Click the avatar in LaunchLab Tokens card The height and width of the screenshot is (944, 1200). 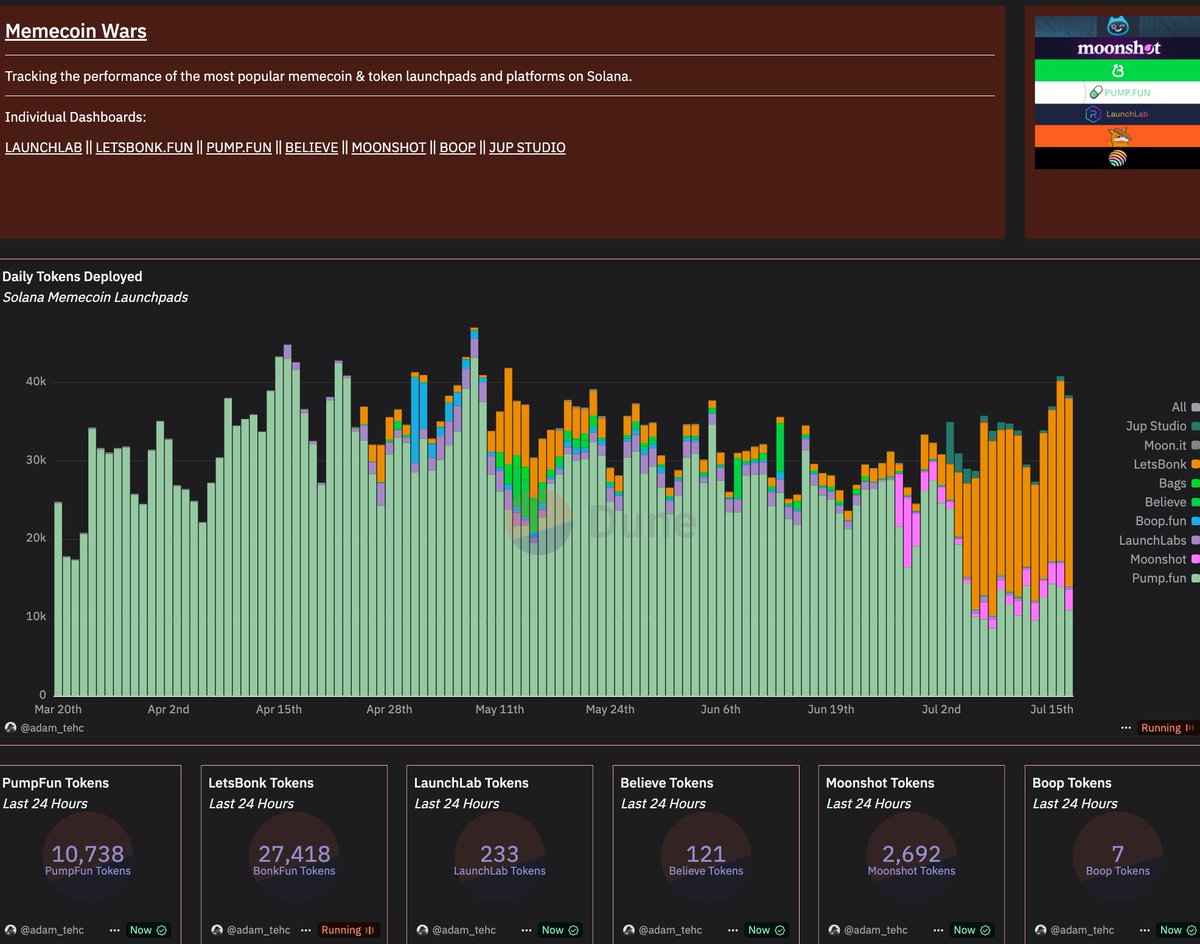423,930
